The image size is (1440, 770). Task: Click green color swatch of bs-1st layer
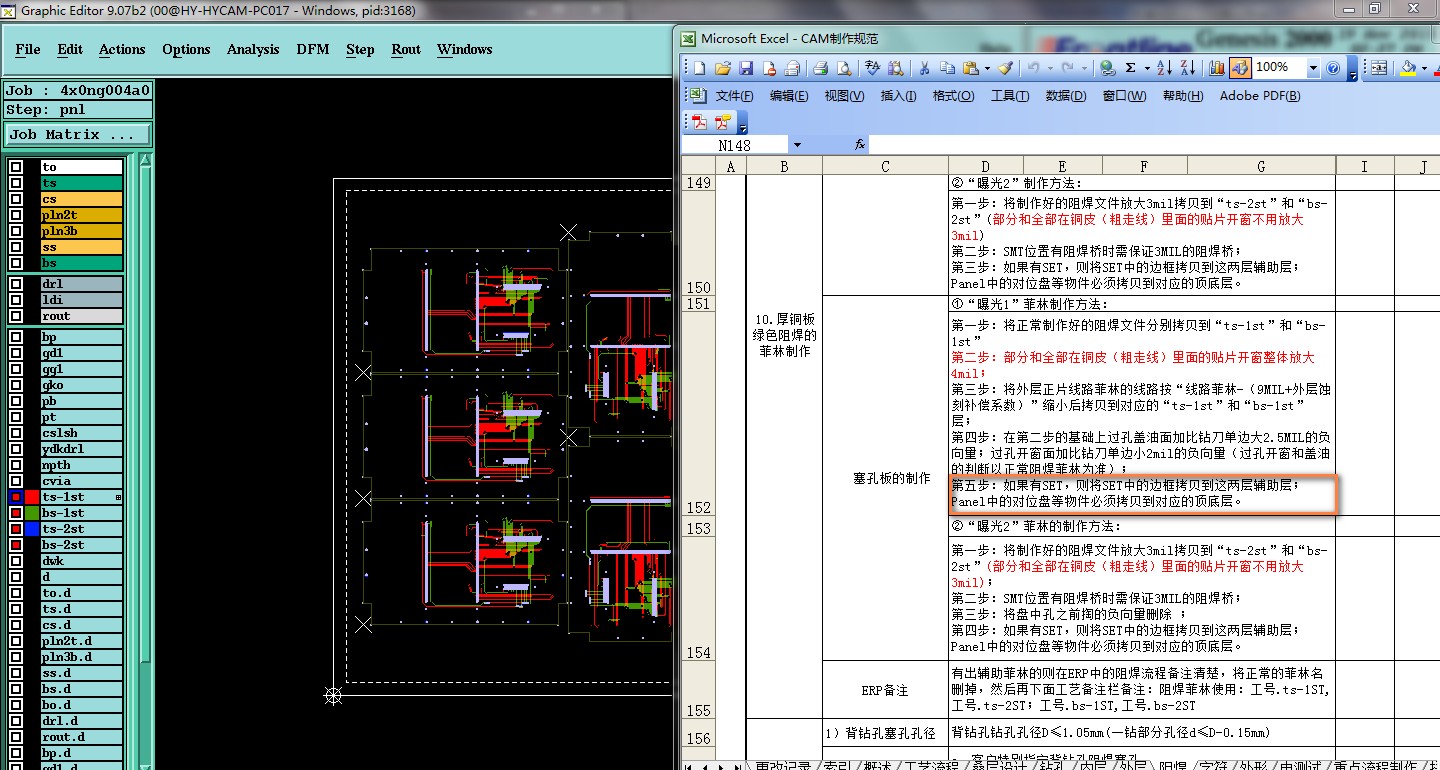click(x=32, y=513)
